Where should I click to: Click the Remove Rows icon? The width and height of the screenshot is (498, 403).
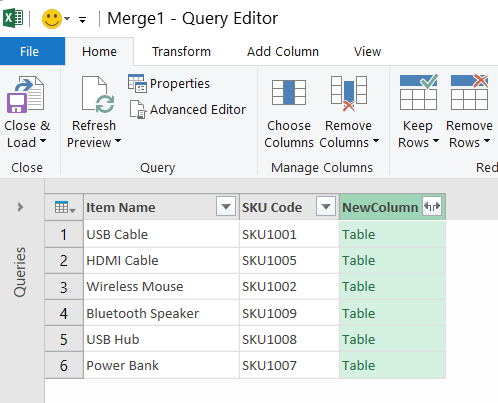point(469,92)
